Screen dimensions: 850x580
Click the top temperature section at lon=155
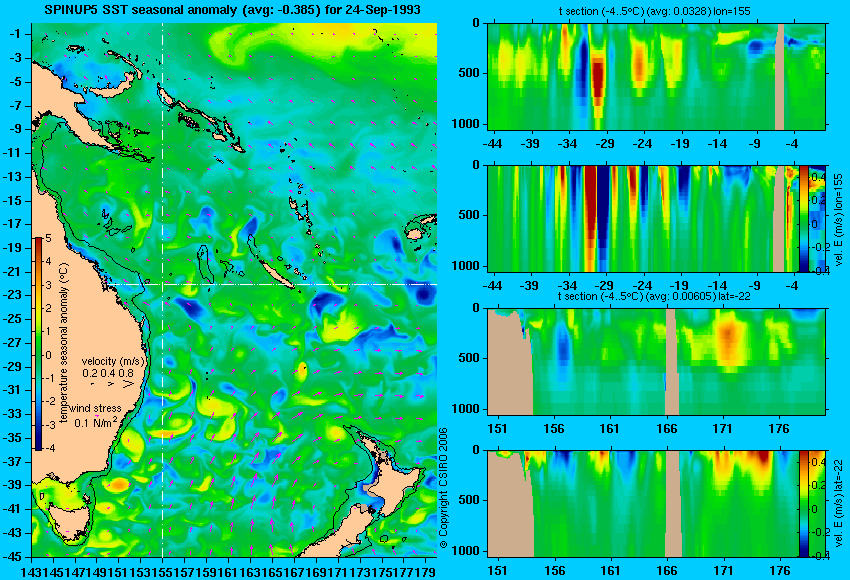pos(657,76)
